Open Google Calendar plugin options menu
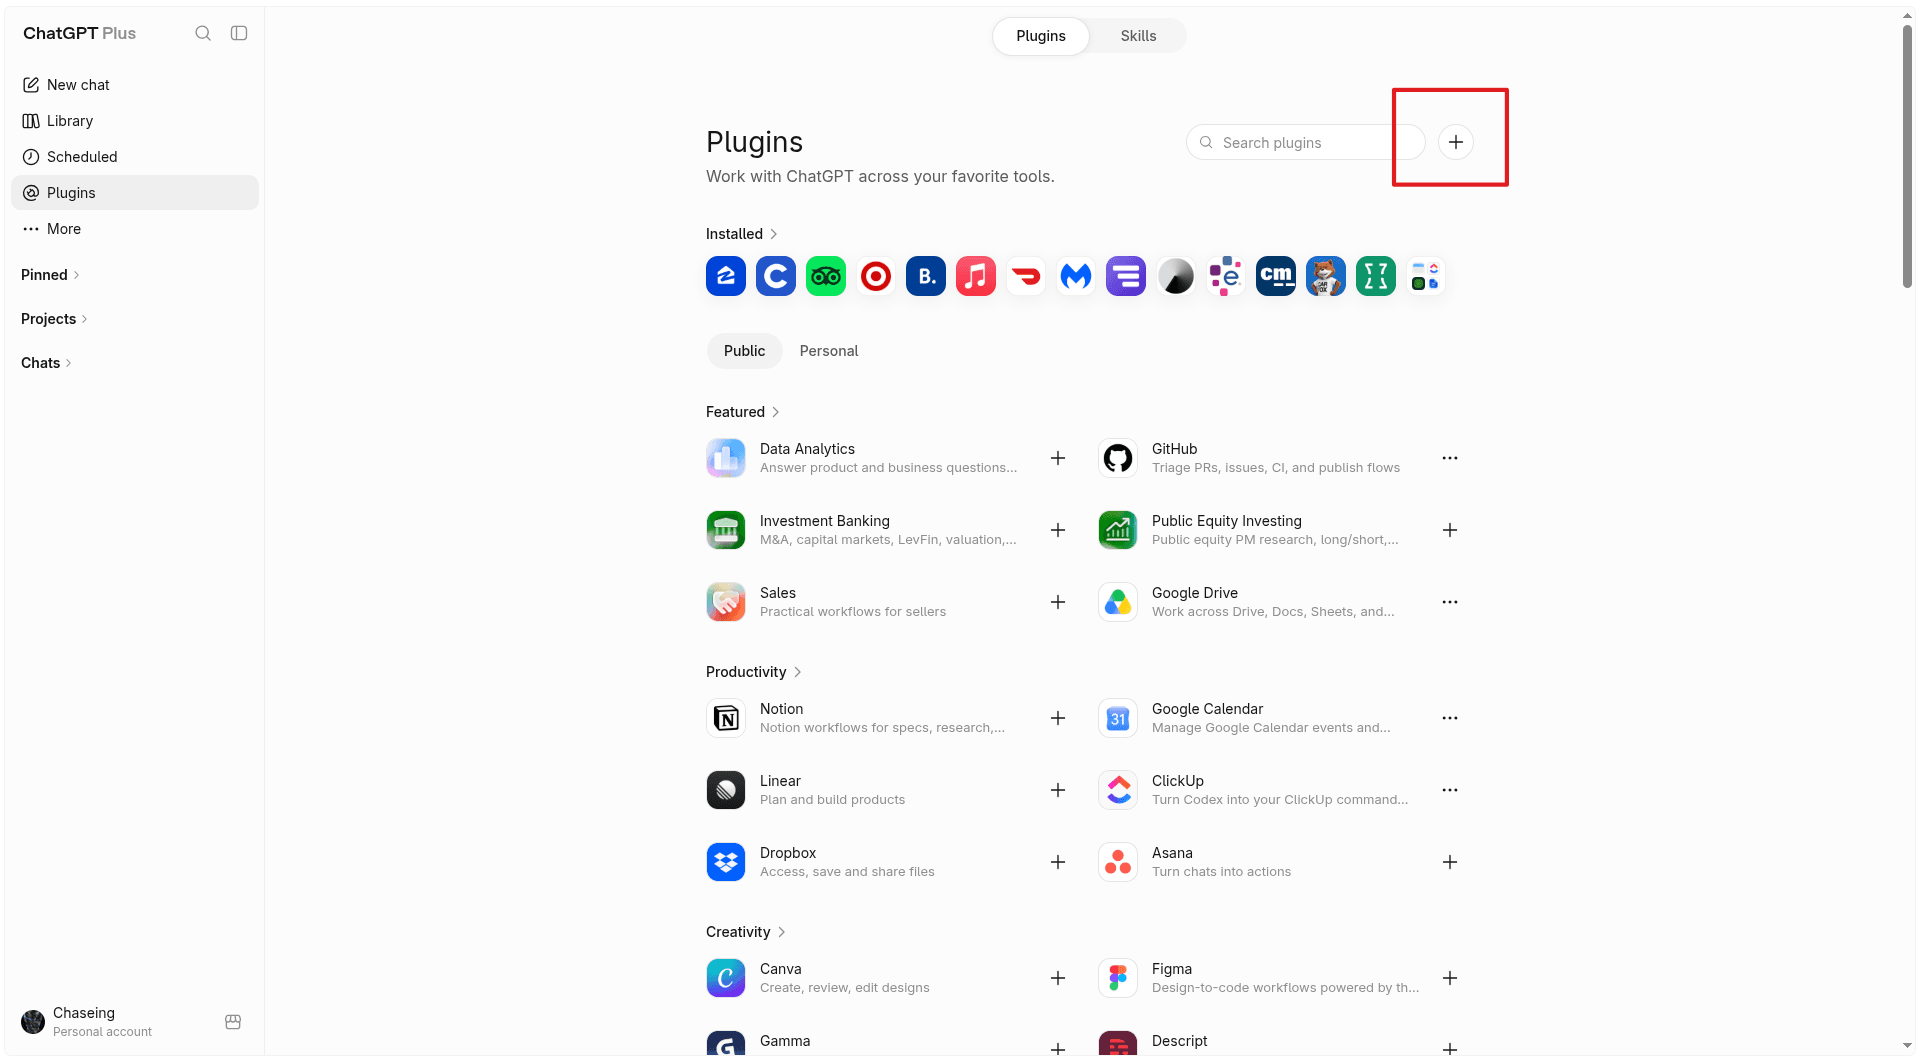1920x1059 pixels. pyautogui.click(x=1450, y=718)
